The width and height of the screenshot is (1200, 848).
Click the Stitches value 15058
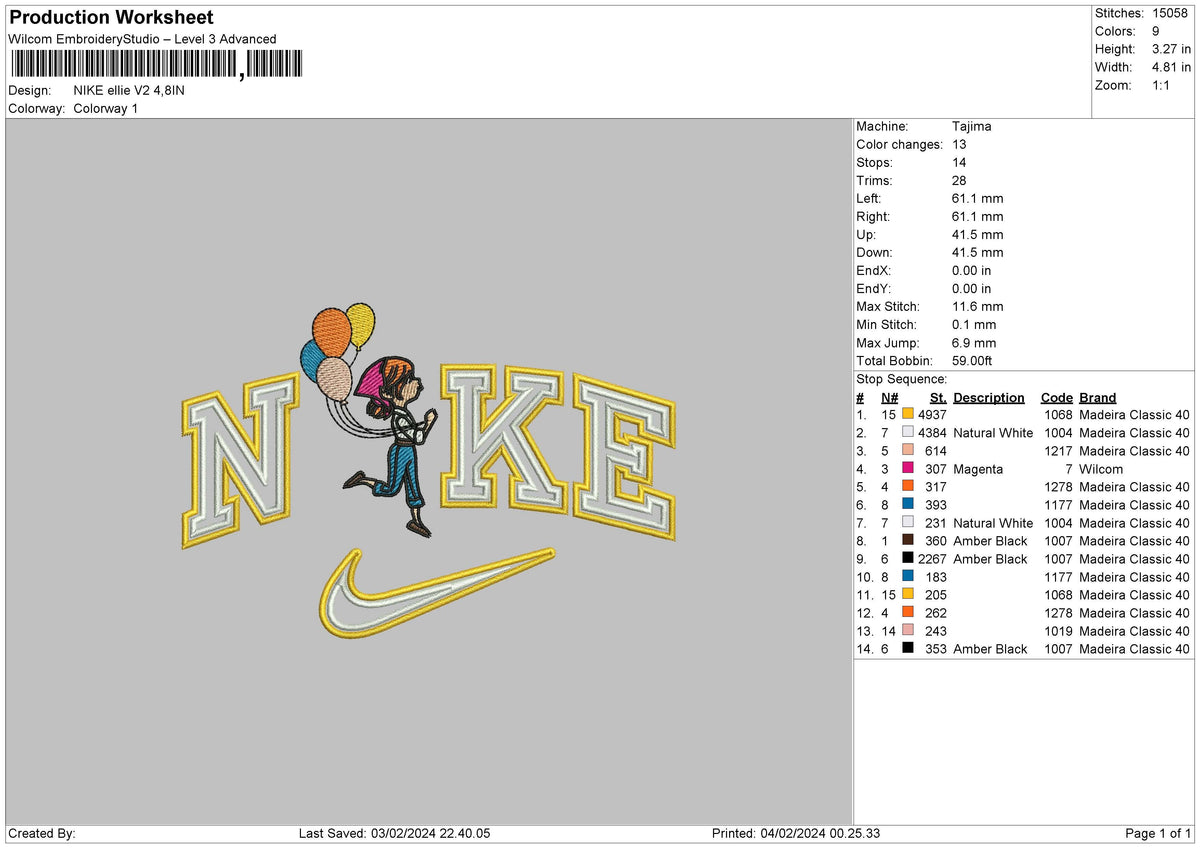(1171, 13)
